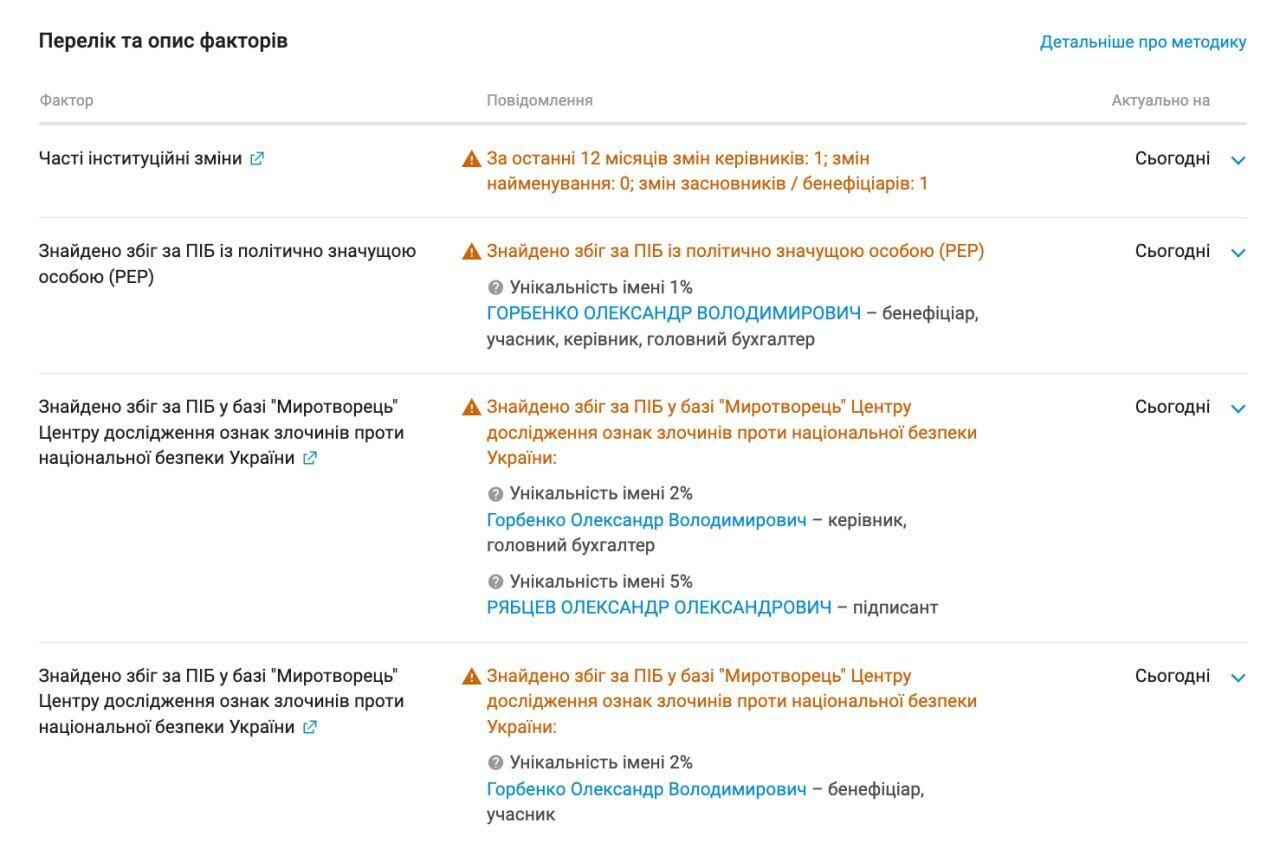Expand last Миротворець row chevron
1280x855 pixels.
pyautogui.click(x=1238, y=678)
